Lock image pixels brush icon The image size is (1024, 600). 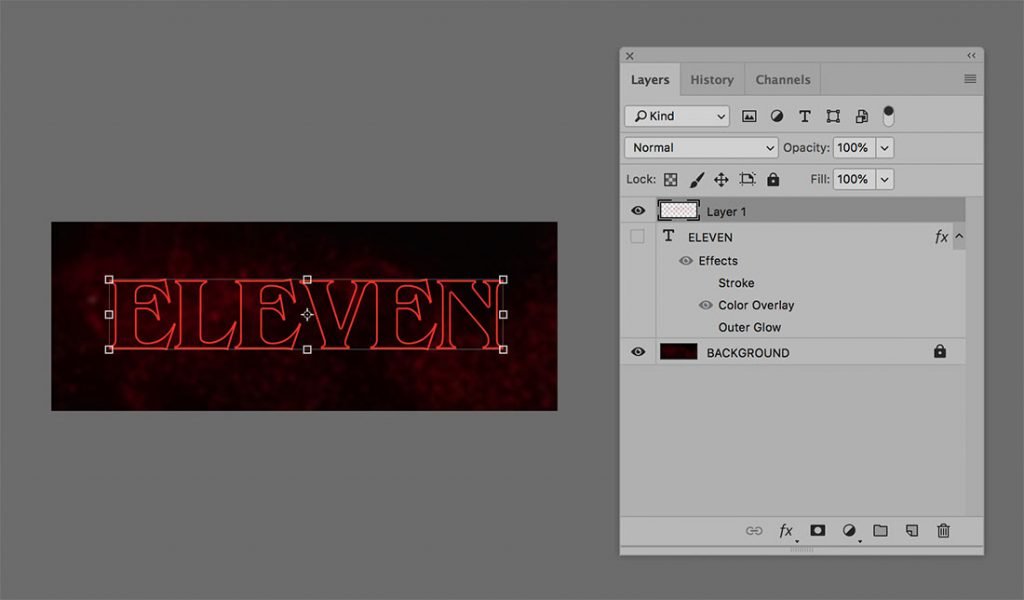697,180
